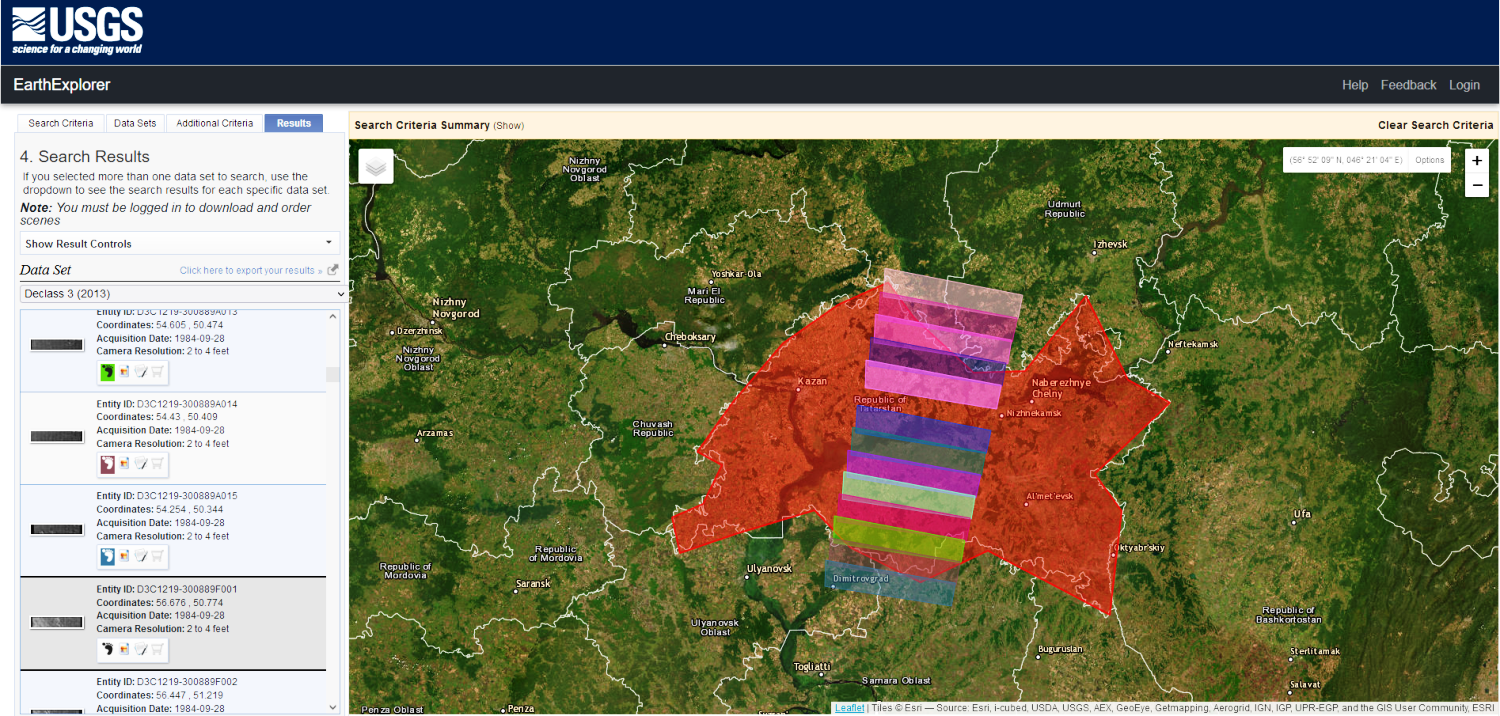
Task: Show browse overlay icon for scene D3C1219-300889A013
Action: (x=125, y=372)
